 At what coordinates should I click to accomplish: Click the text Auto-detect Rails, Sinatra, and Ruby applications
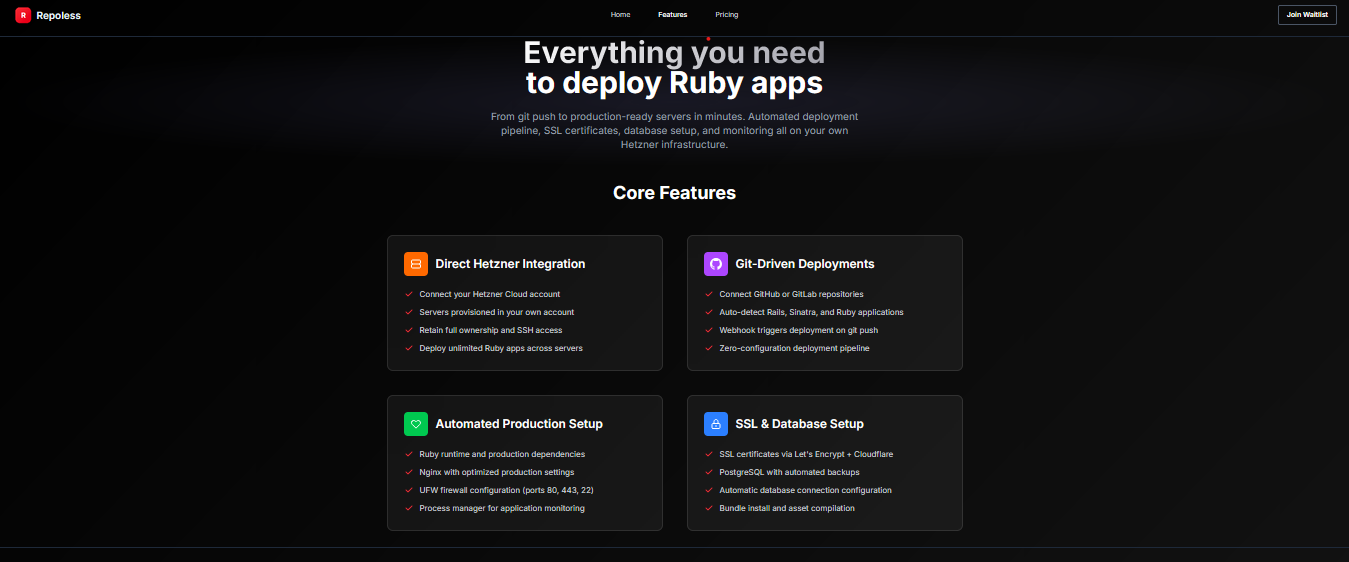pyautogui.click(x=811, y=312)
